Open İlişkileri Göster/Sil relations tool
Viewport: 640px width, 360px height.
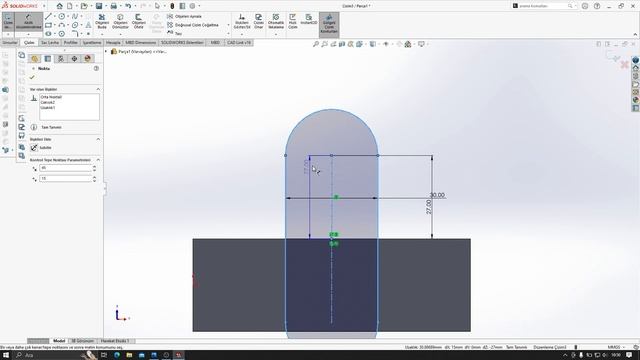242,21
